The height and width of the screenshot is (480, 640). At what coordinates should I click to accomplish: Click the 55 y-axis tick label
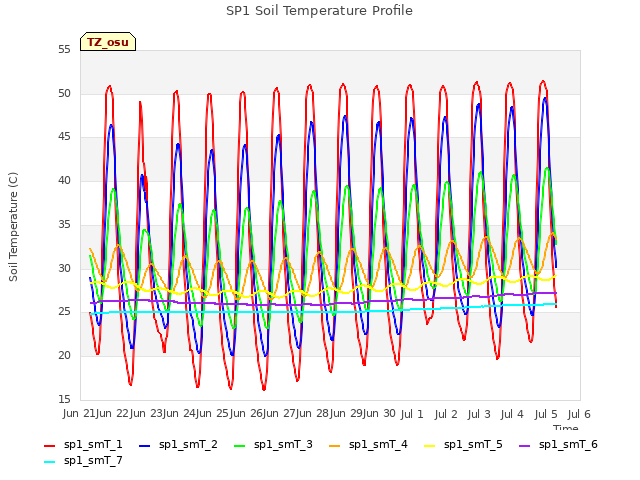[64, 50]
